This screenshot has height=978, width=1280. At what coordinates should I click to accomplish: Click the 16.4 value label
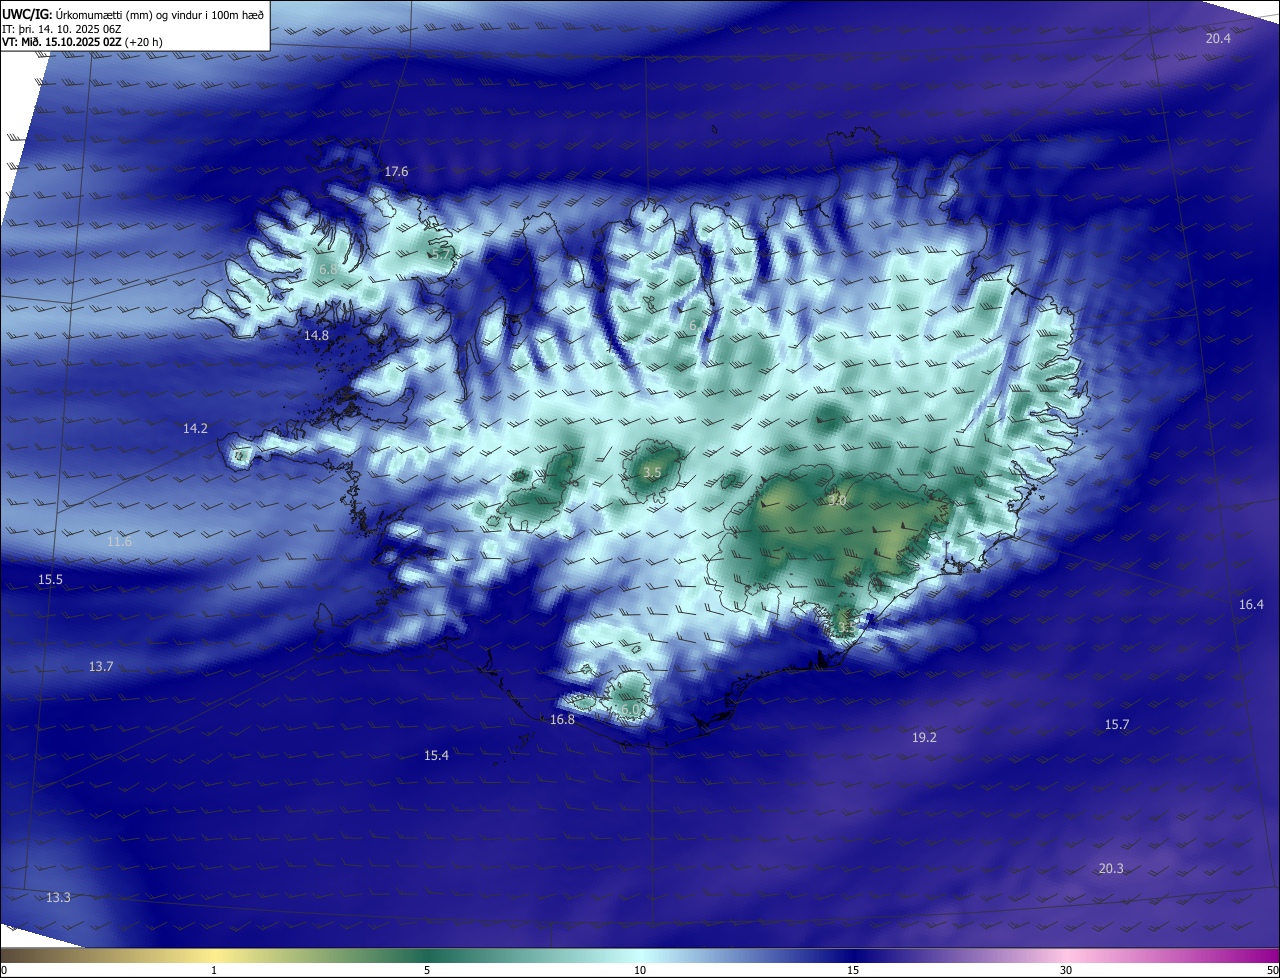pos(1251,604)
